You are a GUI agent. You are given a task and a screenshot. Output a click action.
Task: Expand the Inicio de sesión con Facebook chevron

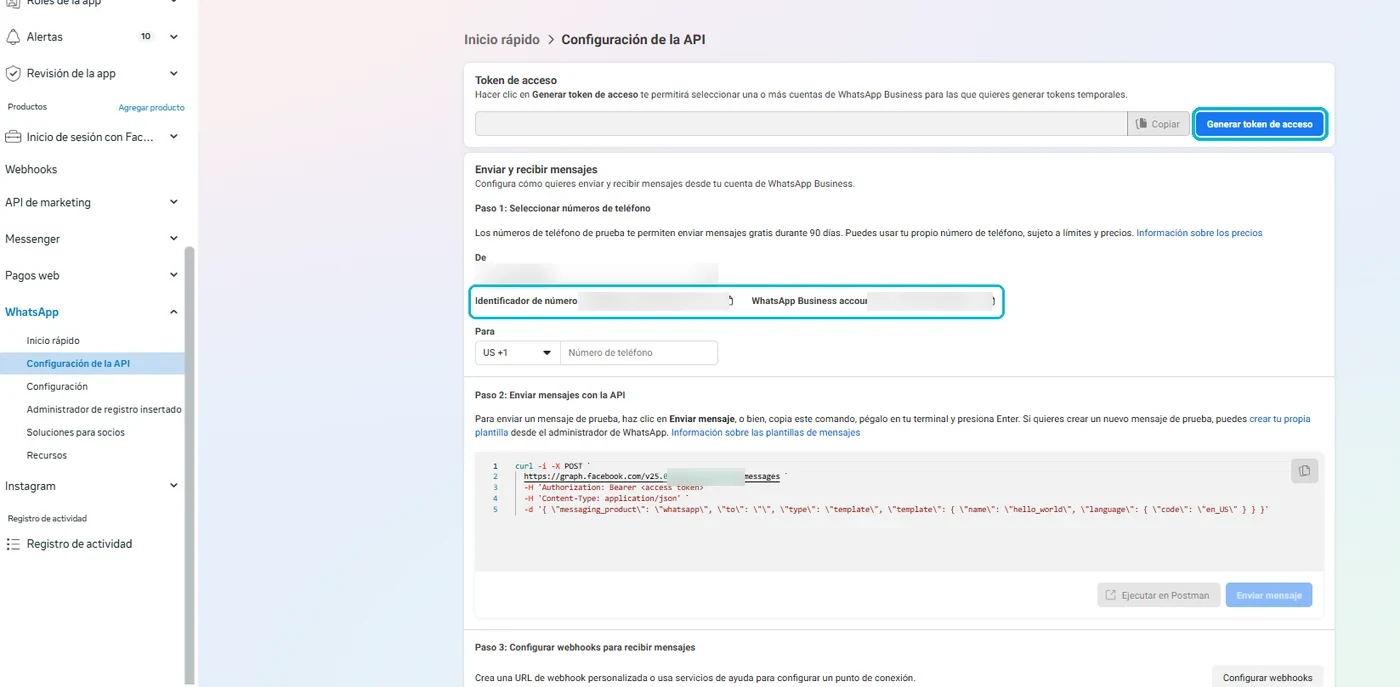point(174,137)
